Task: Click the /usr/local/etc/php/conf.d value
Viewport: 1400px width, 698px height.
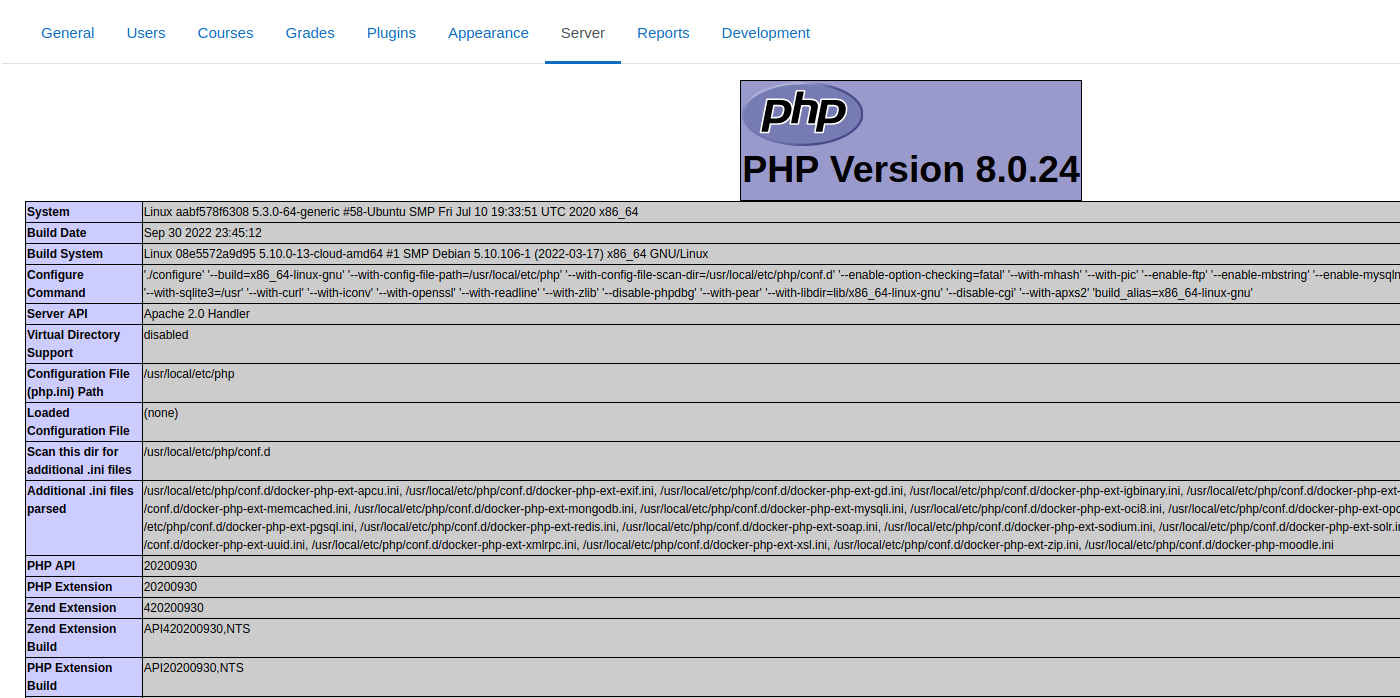Action: pyautogui.click(x=207, y=452)
